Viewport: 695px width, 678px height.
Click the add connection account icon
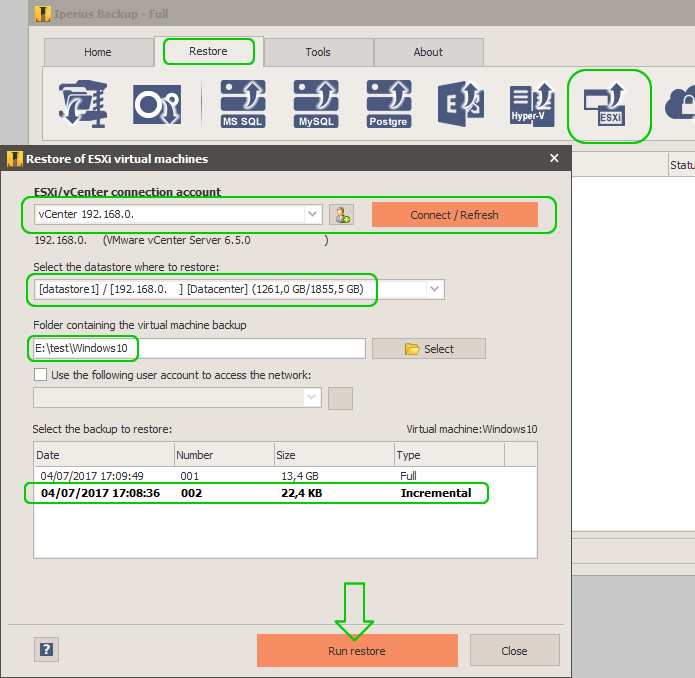[341, 215]
